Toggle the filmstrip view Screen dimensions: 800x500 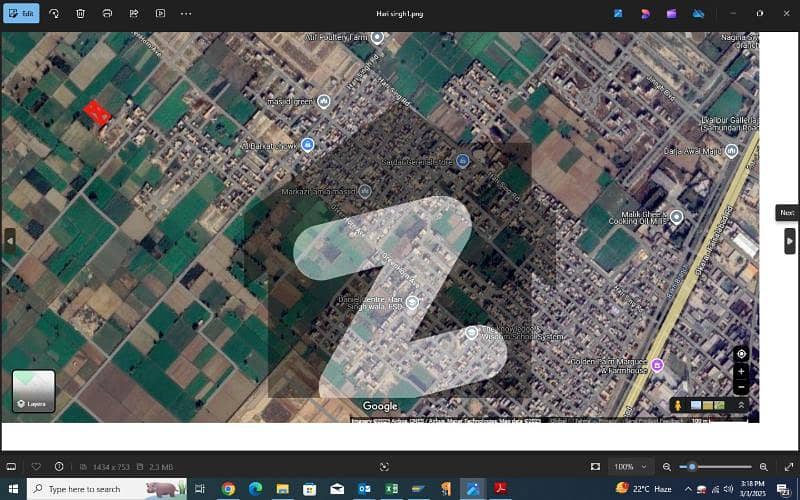coord(12,467)
